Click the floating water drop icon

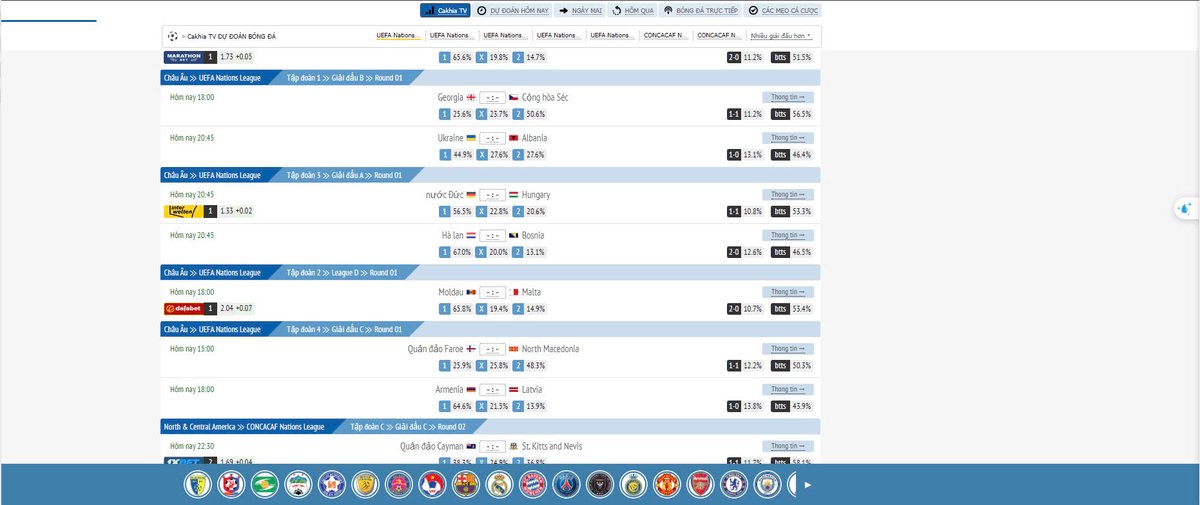tap(1185, 209)
